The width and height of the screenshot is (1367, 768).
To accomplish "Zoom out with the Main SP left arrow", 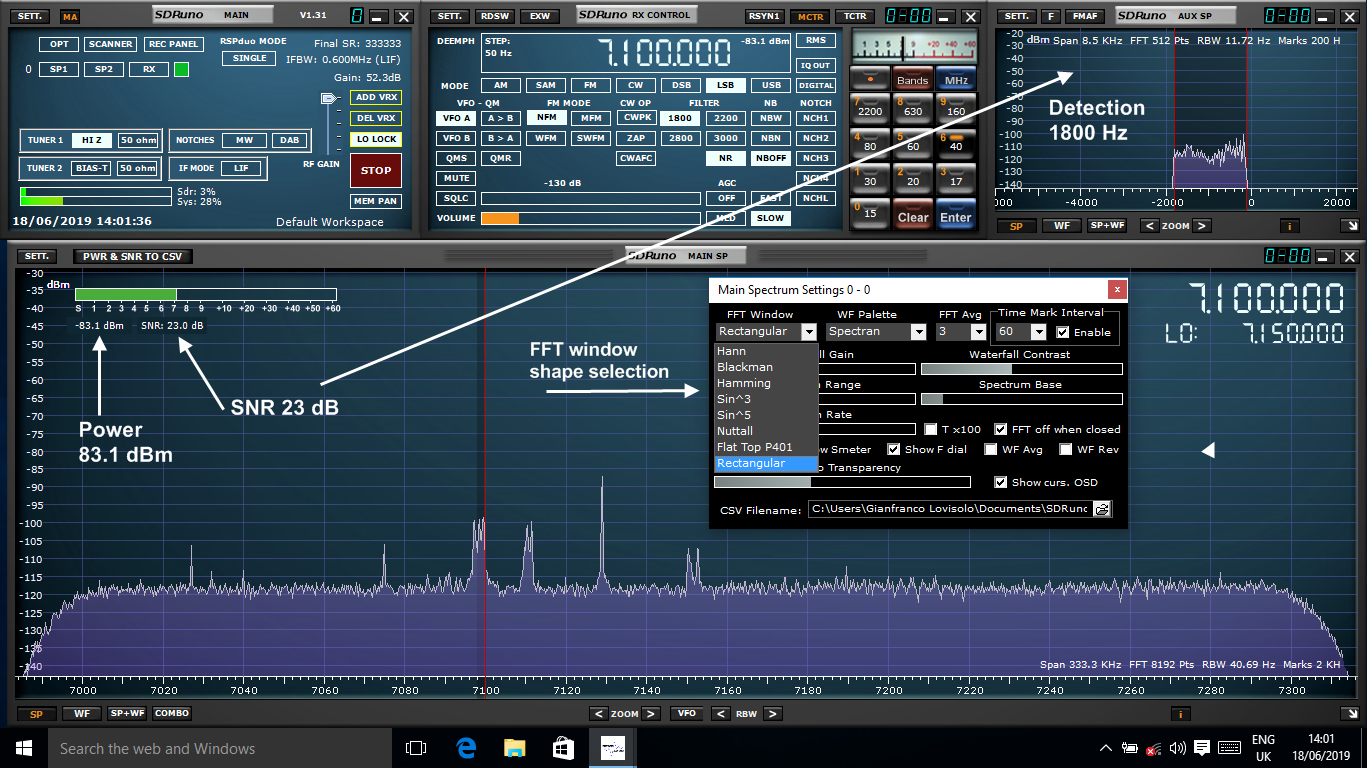I will [x=598, y=714].
